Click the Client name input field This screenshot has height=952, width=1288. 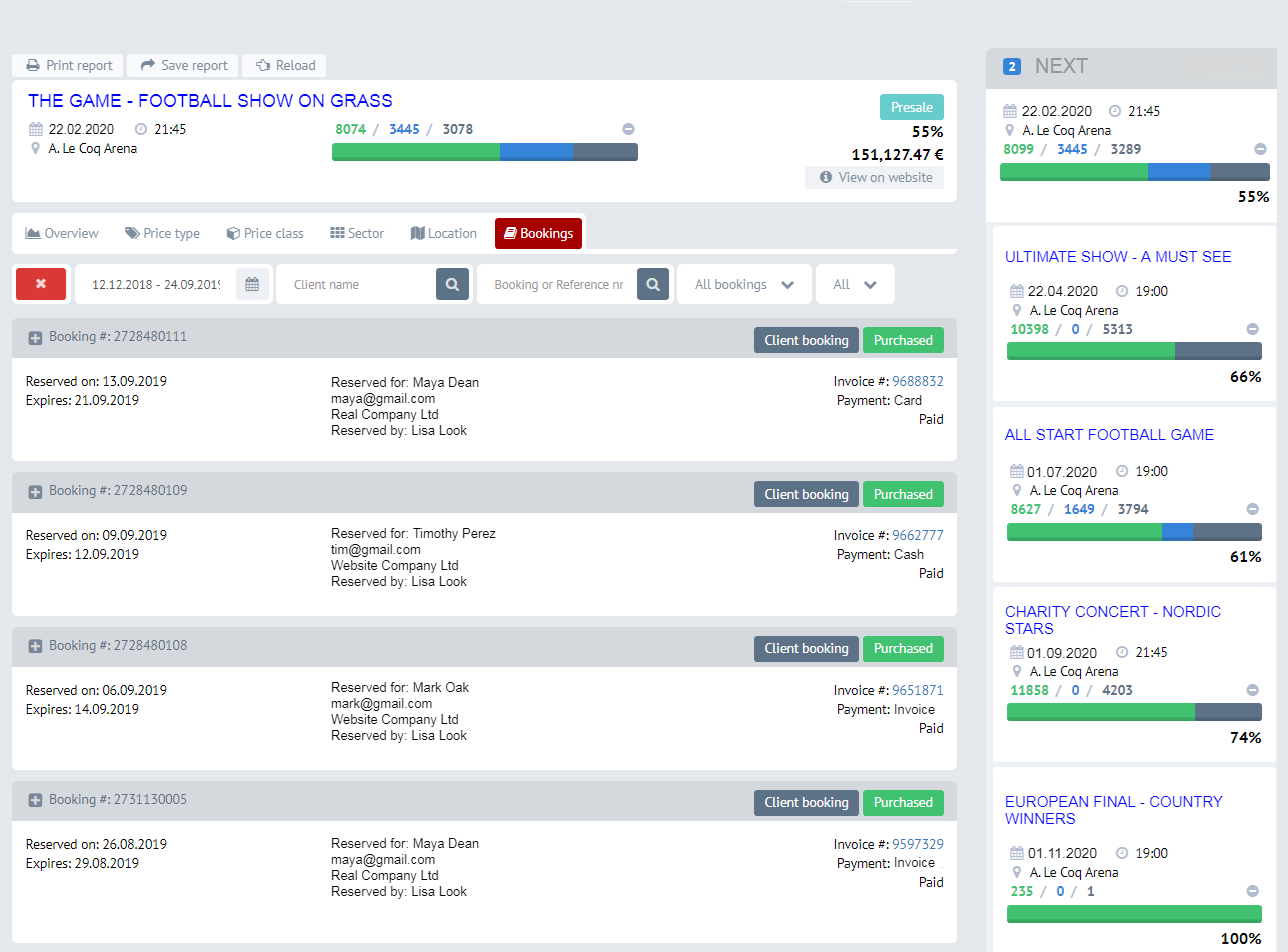(360, 284)
